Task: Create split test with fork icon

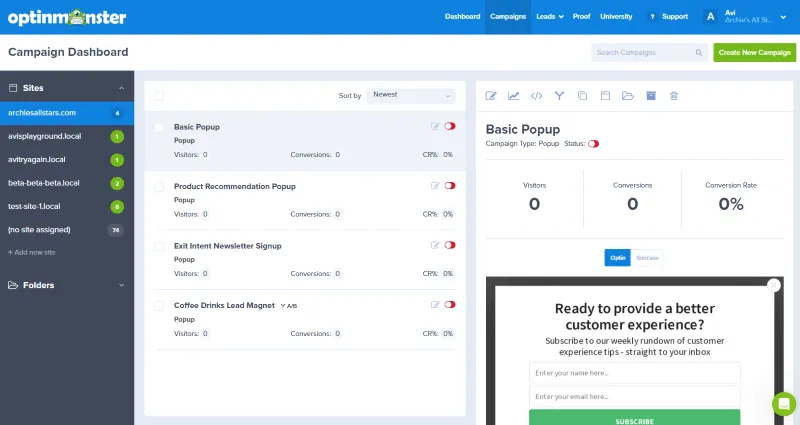Action: 559,96
